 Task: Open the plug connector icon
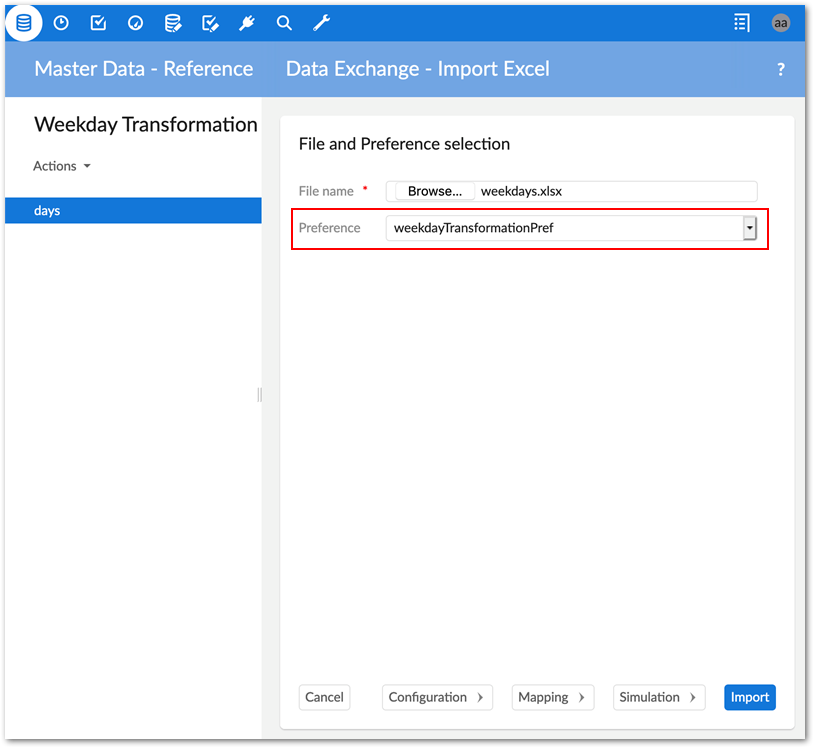click(x=247, y=22)
